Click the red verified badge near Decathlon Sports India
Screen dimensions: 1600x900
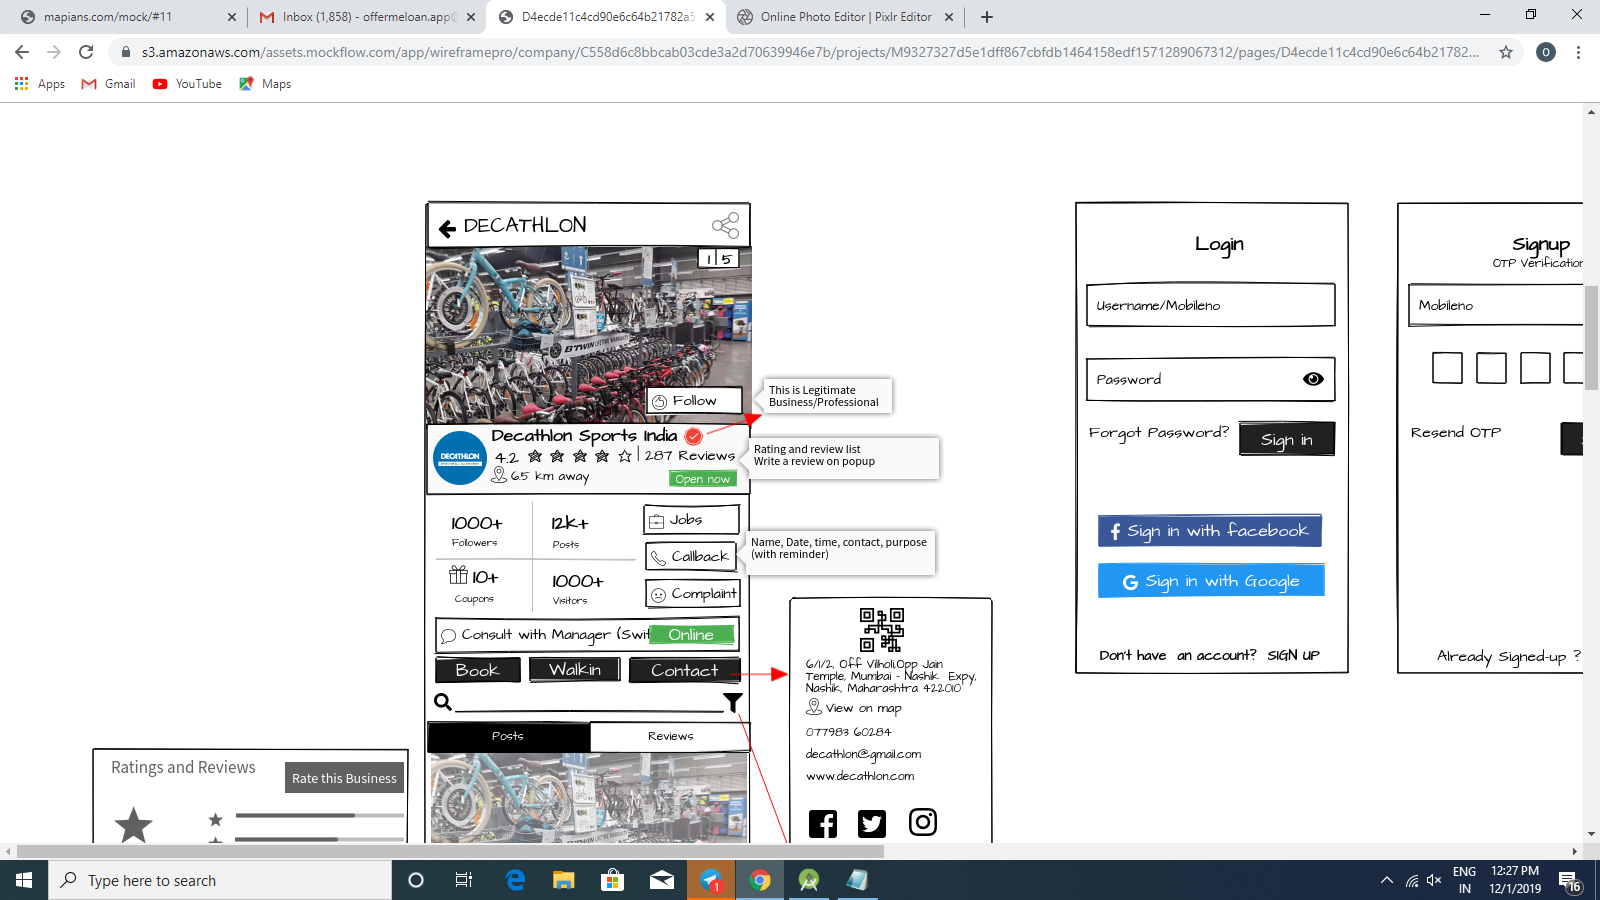[694, 436]
